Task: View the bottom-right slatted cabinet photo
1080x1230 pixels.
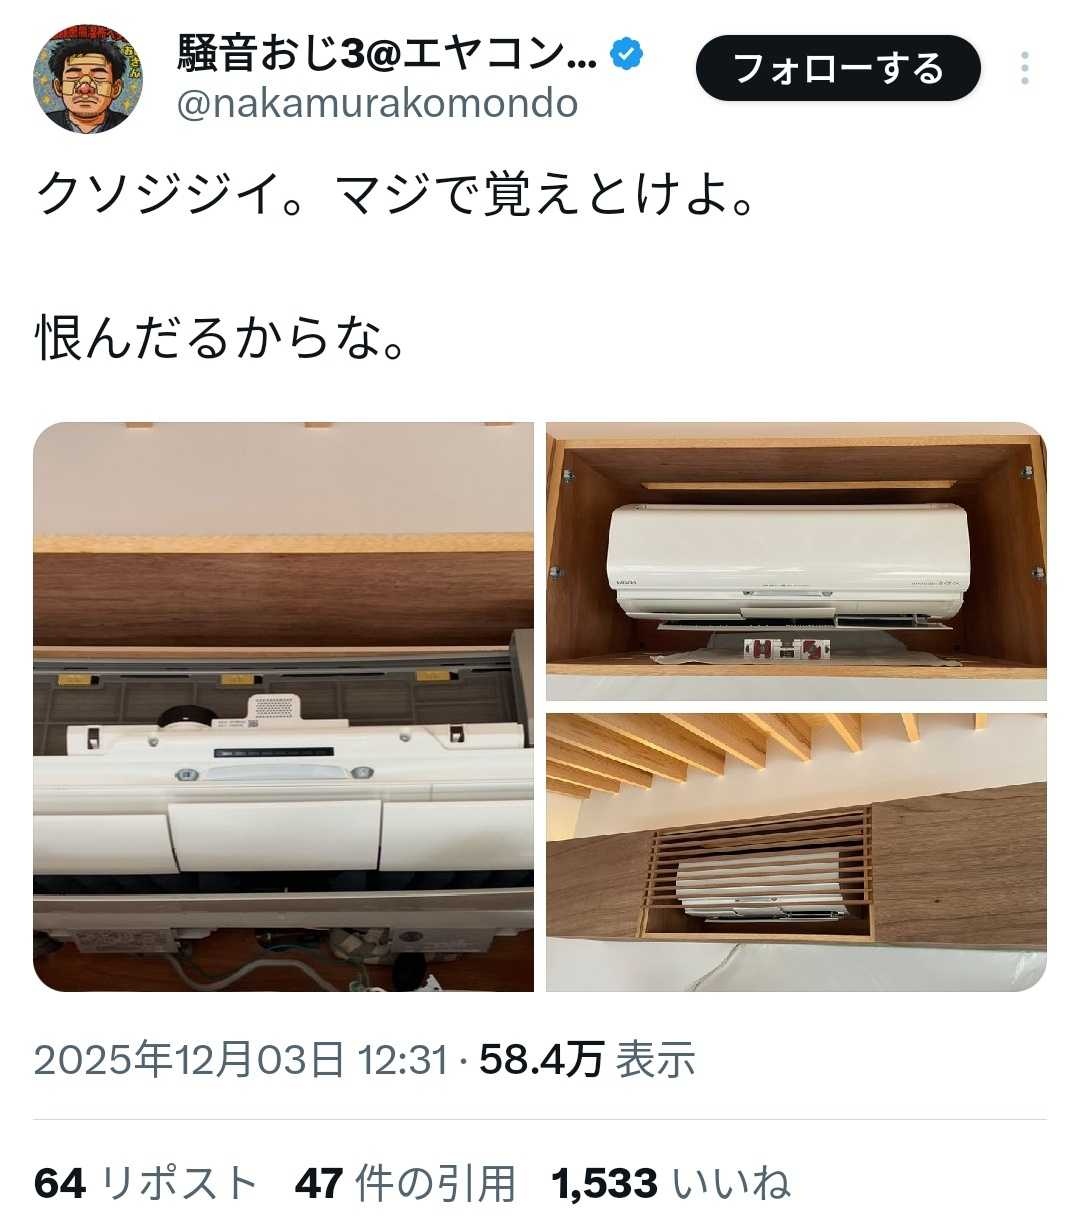Action: [796, 852]
